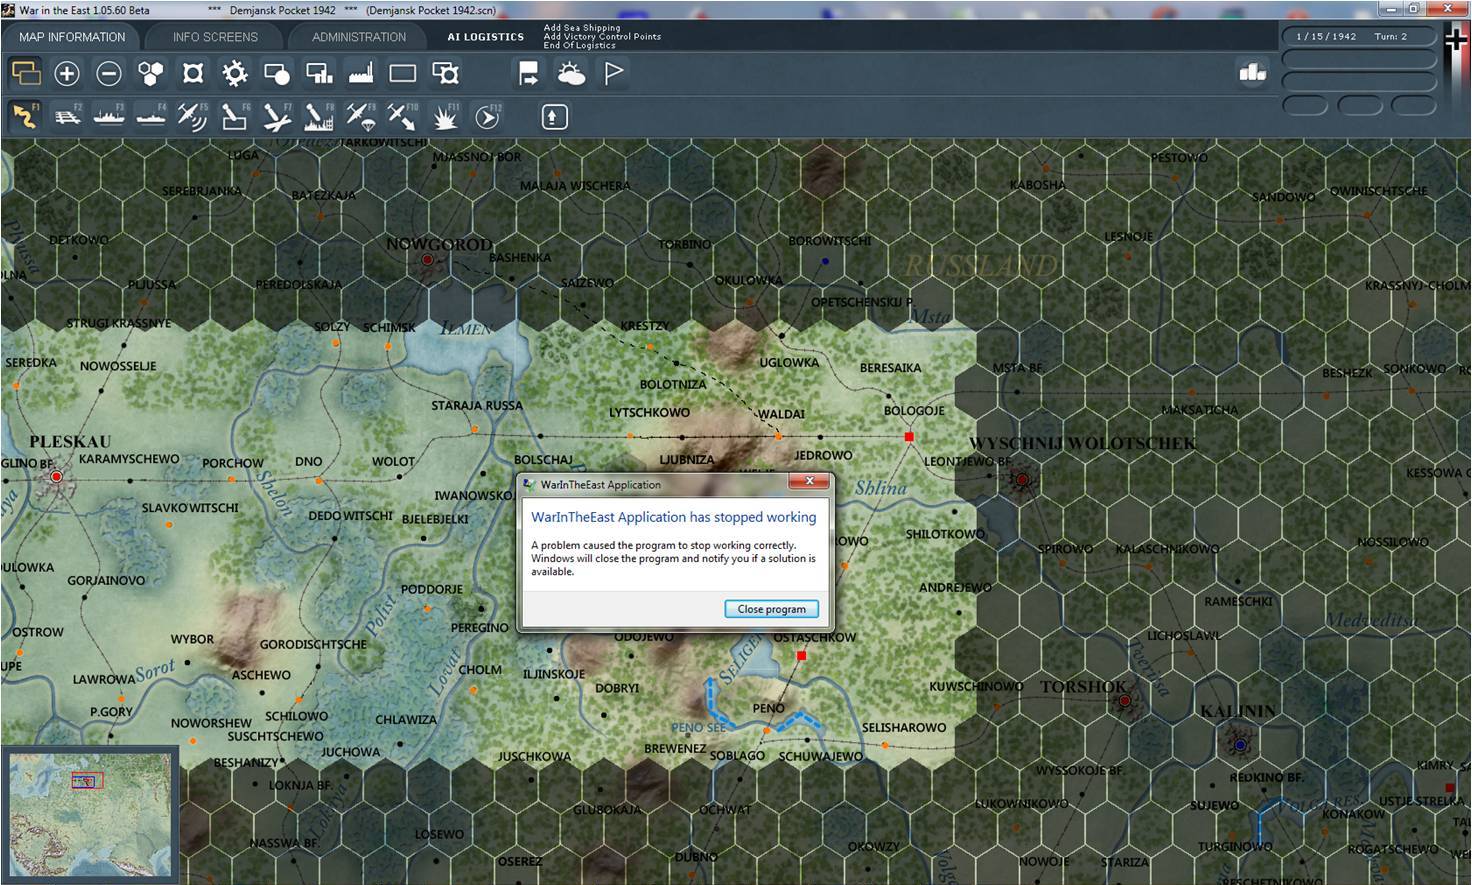Viewport: 1472px width, 885px height.
Task: Select the Nowgorod city hex
Action: click(427, 260)
